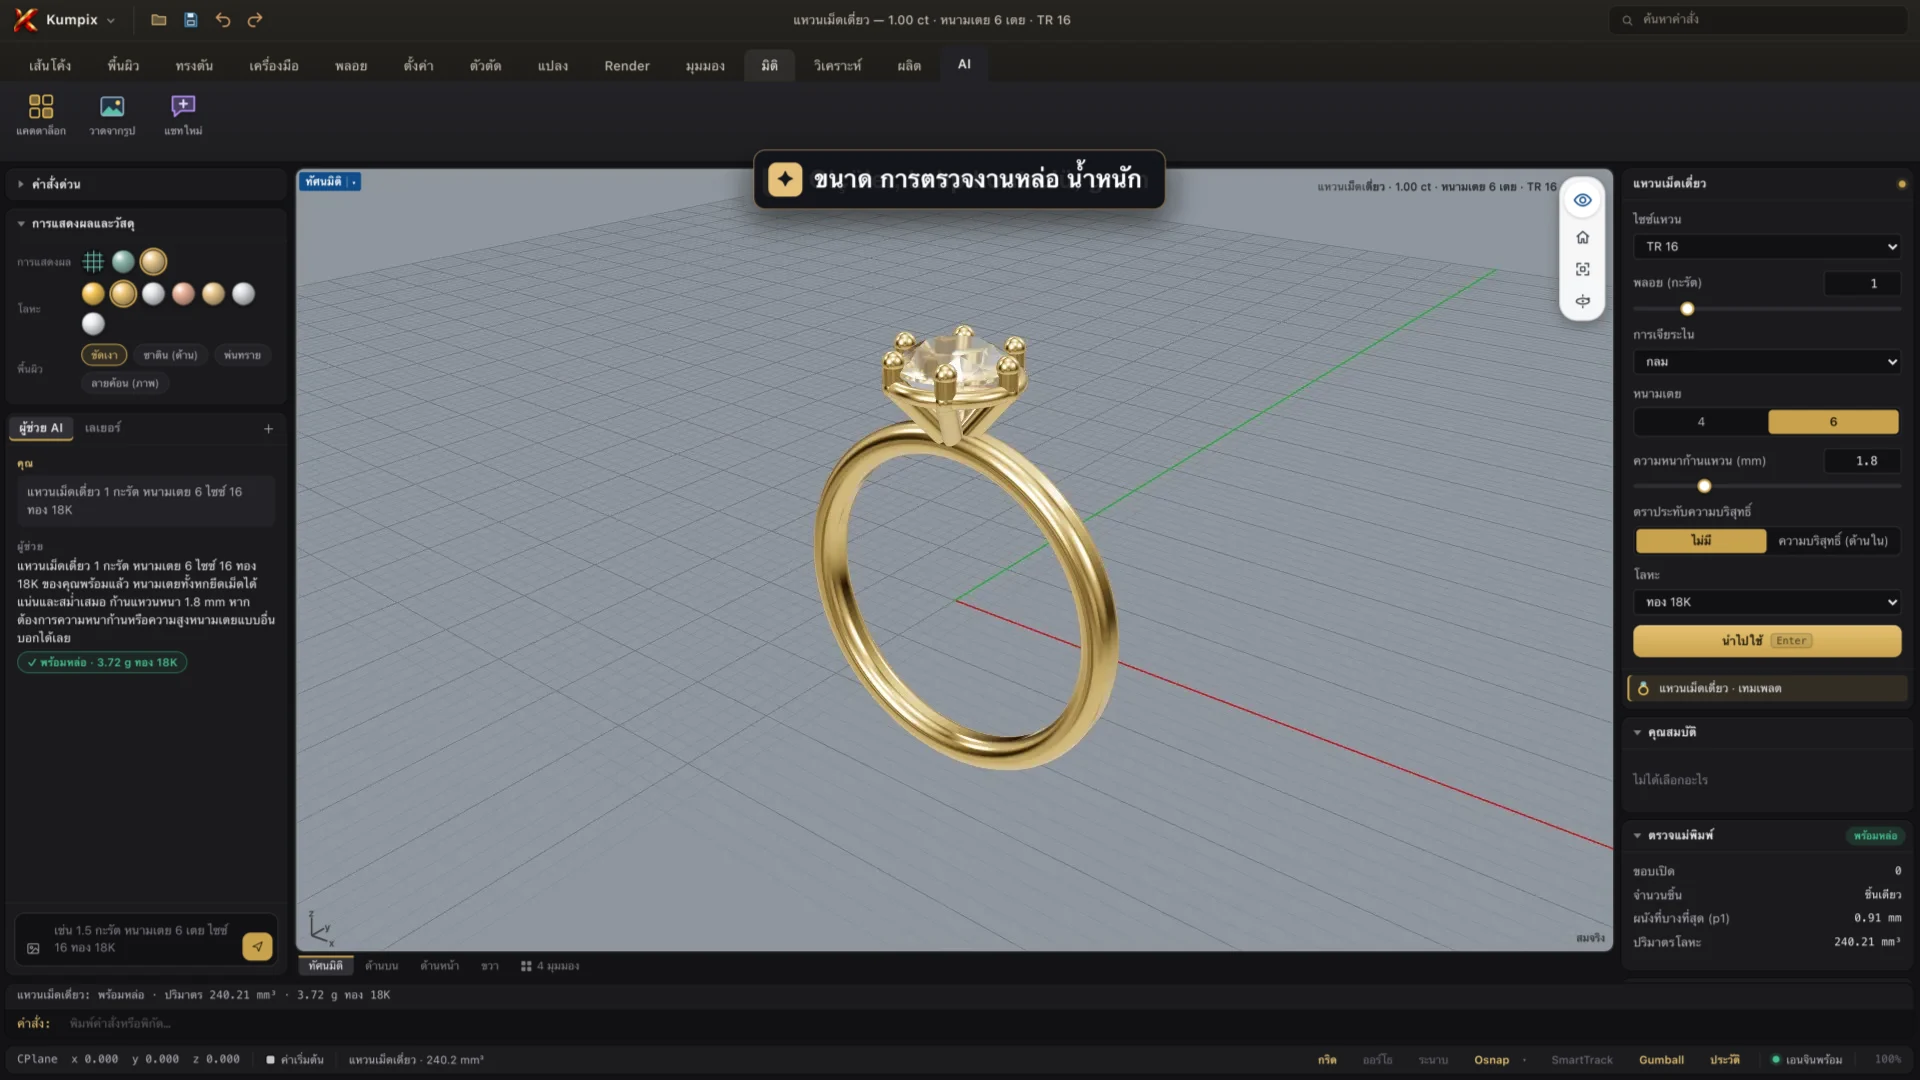Click the นำไปใช้ apply button
Viewport: 1920px width, 1080px height.
point(1767,641)
